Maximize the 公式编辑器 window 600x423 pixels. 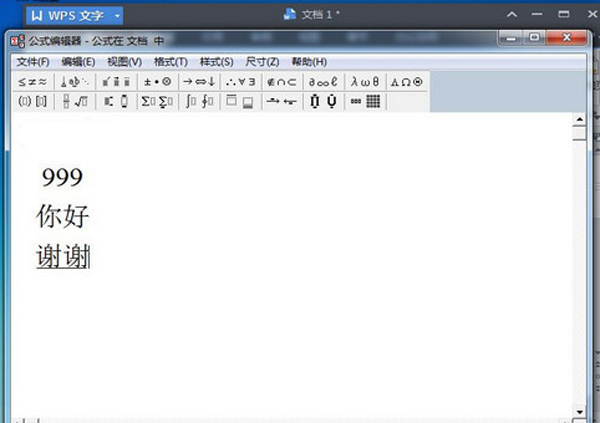pyautogui.click(x=535, y=38)
